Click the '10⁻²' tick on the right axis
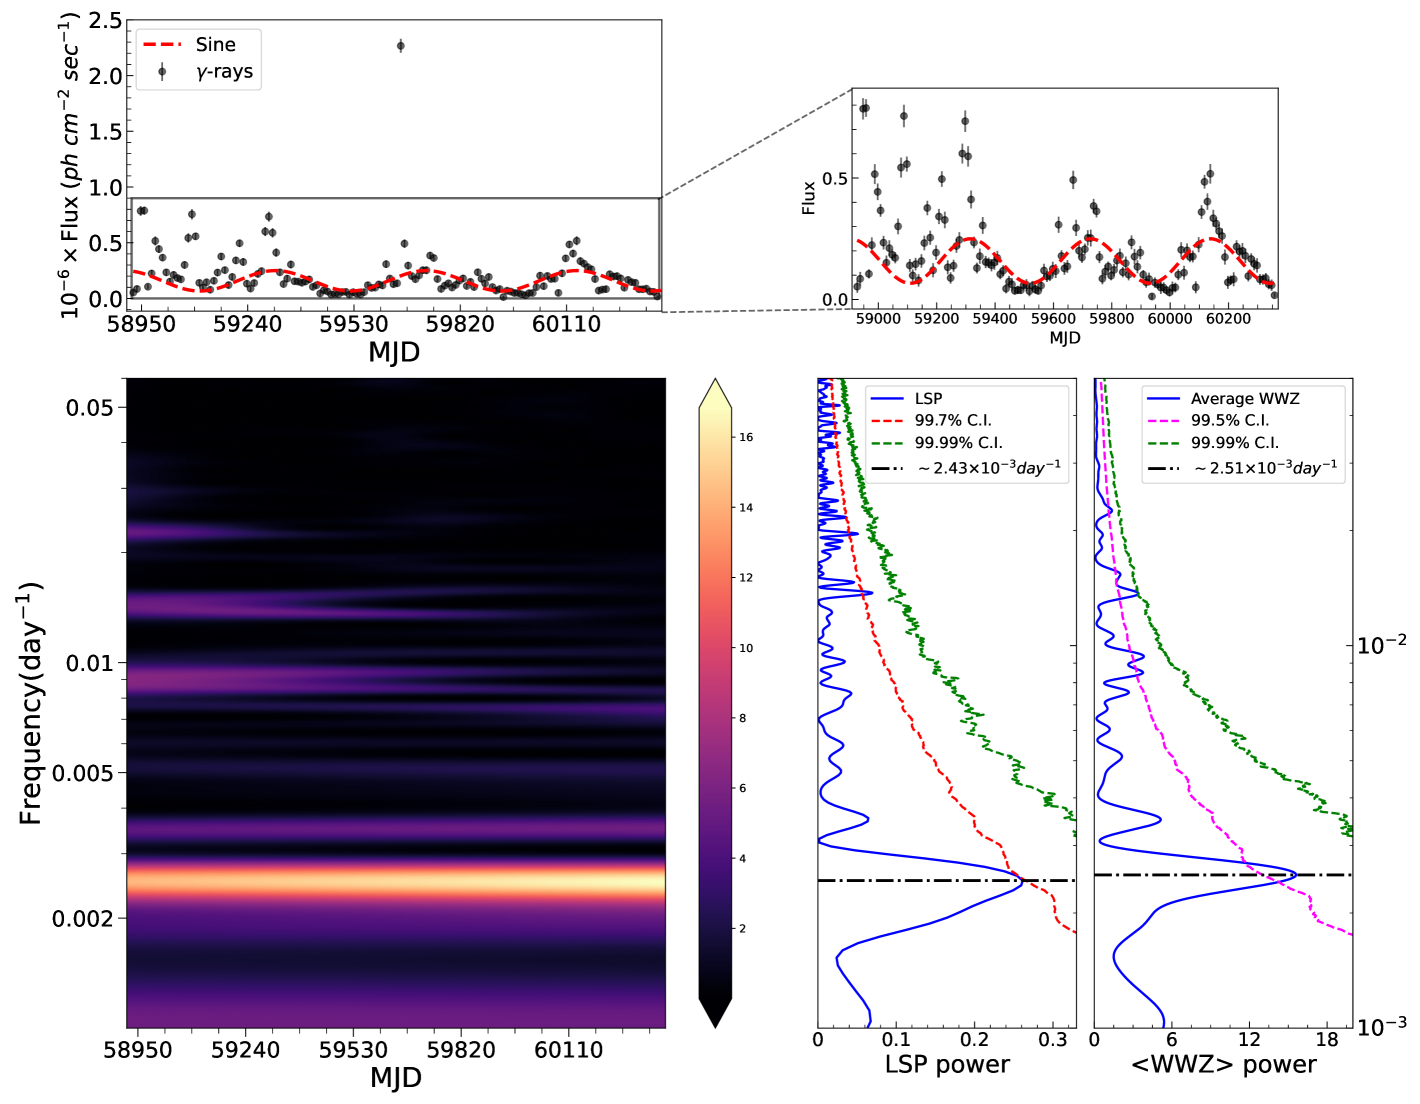 point(1381,644)
